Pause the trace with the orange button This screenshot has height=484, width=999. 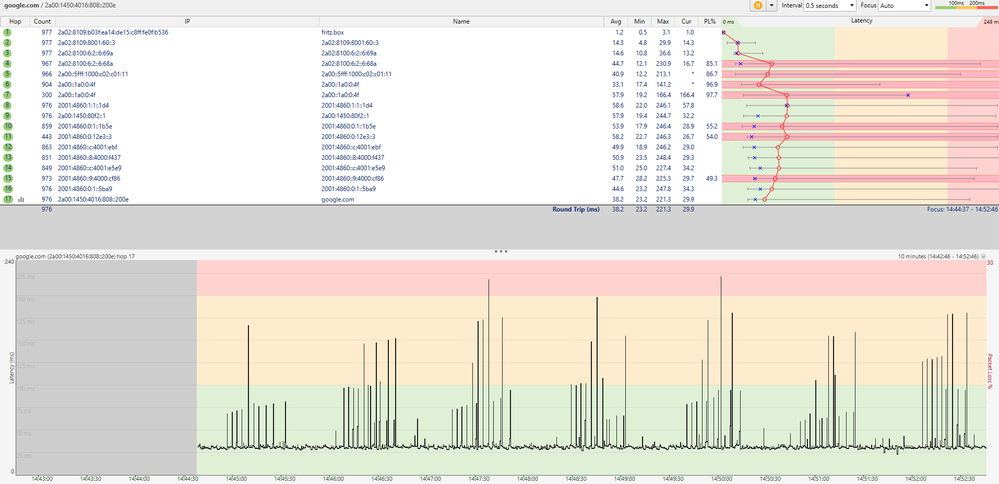pyautogui.click(x=758, y=6)
